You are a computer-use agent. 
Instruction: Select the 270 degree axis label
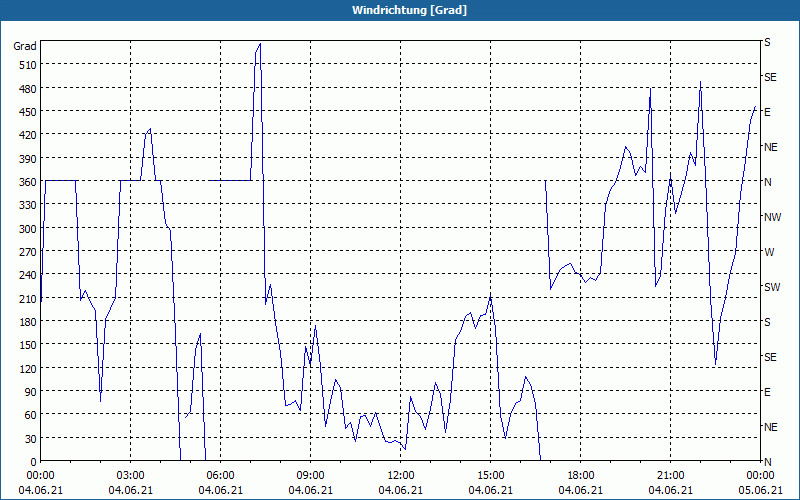click(x=28, y=252)
